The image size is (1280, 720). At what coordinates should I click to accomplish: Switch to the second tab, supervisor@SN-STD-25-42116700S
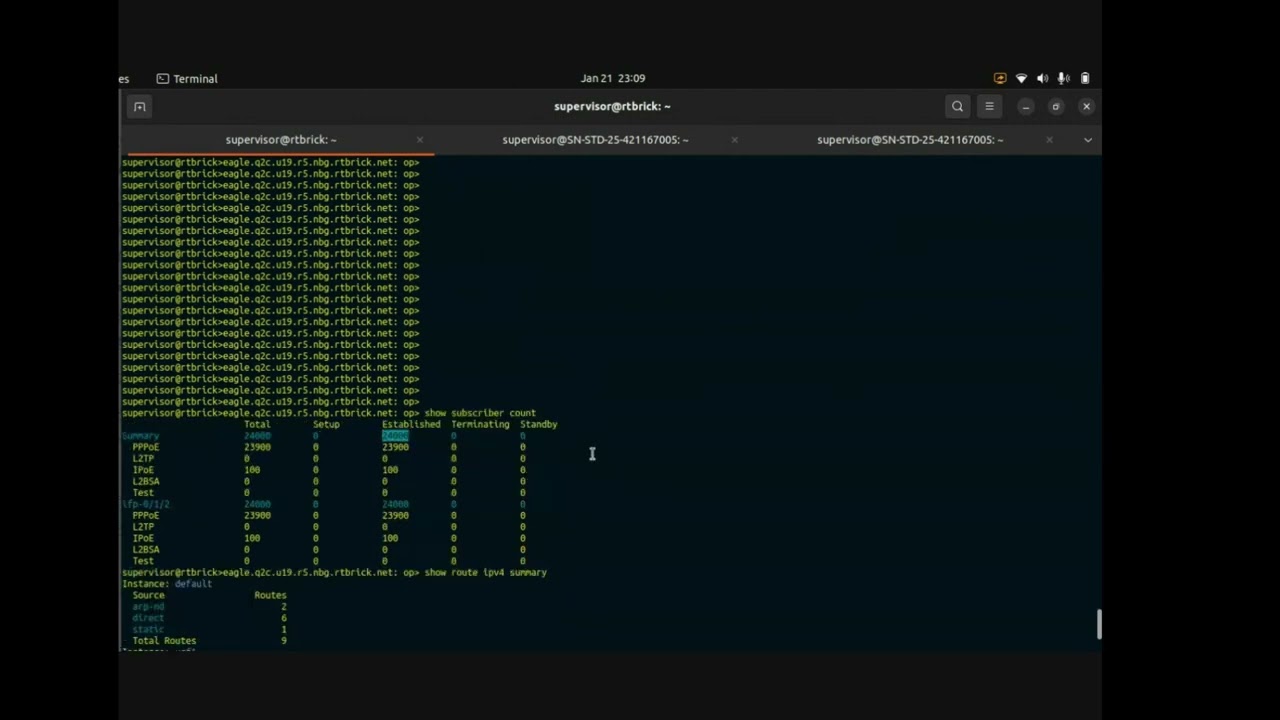click(x=595, y=140)
